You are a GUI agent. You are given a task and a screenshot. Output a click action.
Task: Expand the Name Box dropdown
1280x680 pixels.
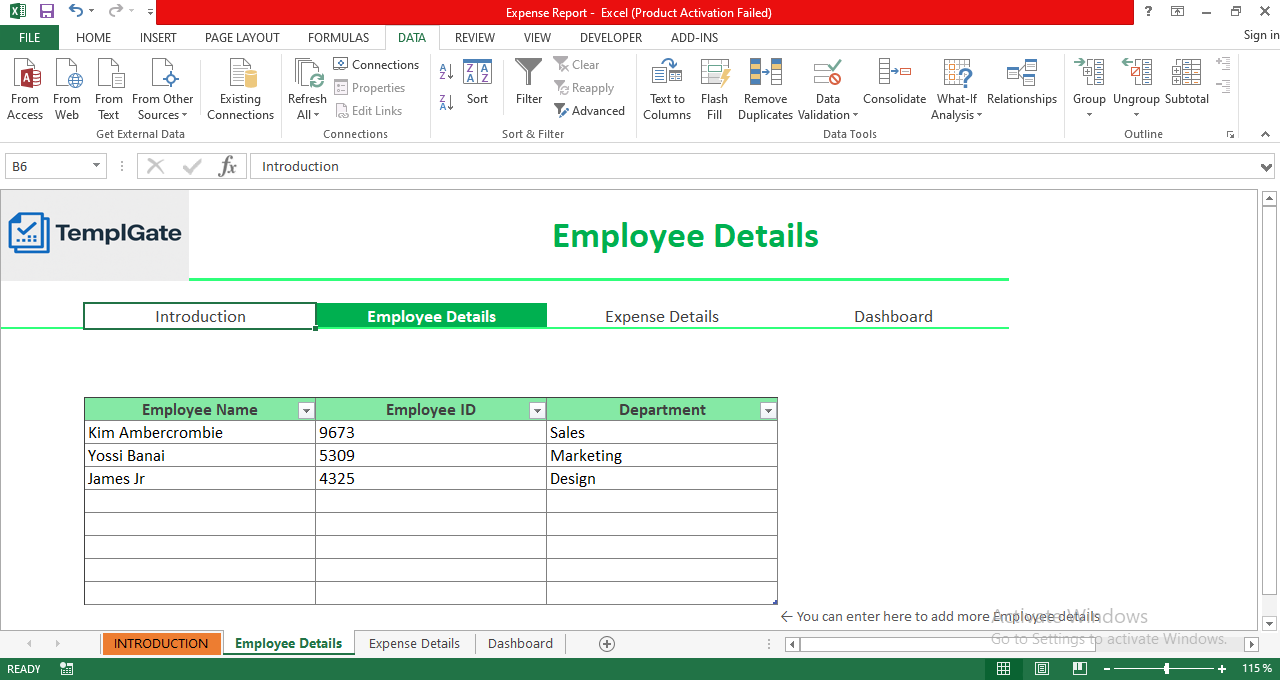(x=97, y=166)
